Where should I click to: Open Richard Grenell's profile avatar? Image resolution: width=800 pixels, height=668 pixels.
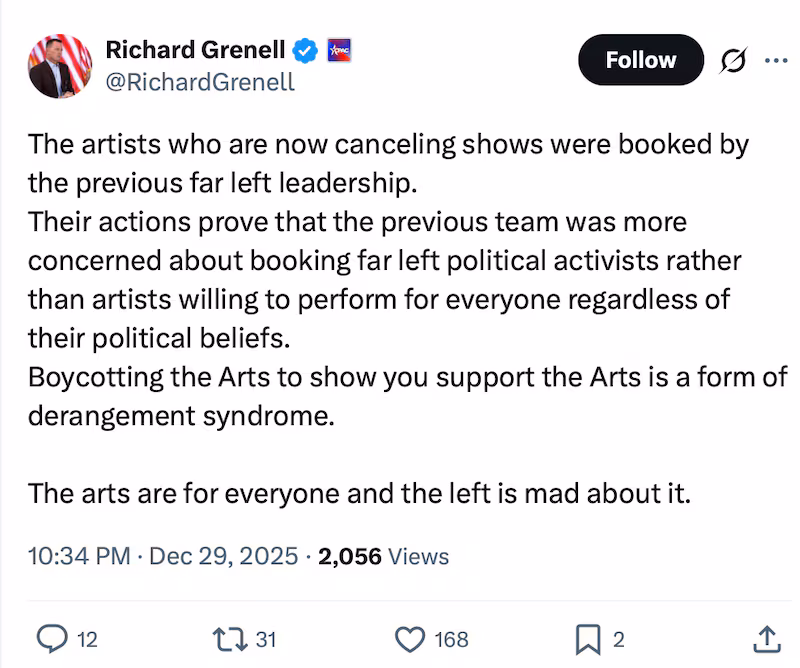(x=57, y=66)
